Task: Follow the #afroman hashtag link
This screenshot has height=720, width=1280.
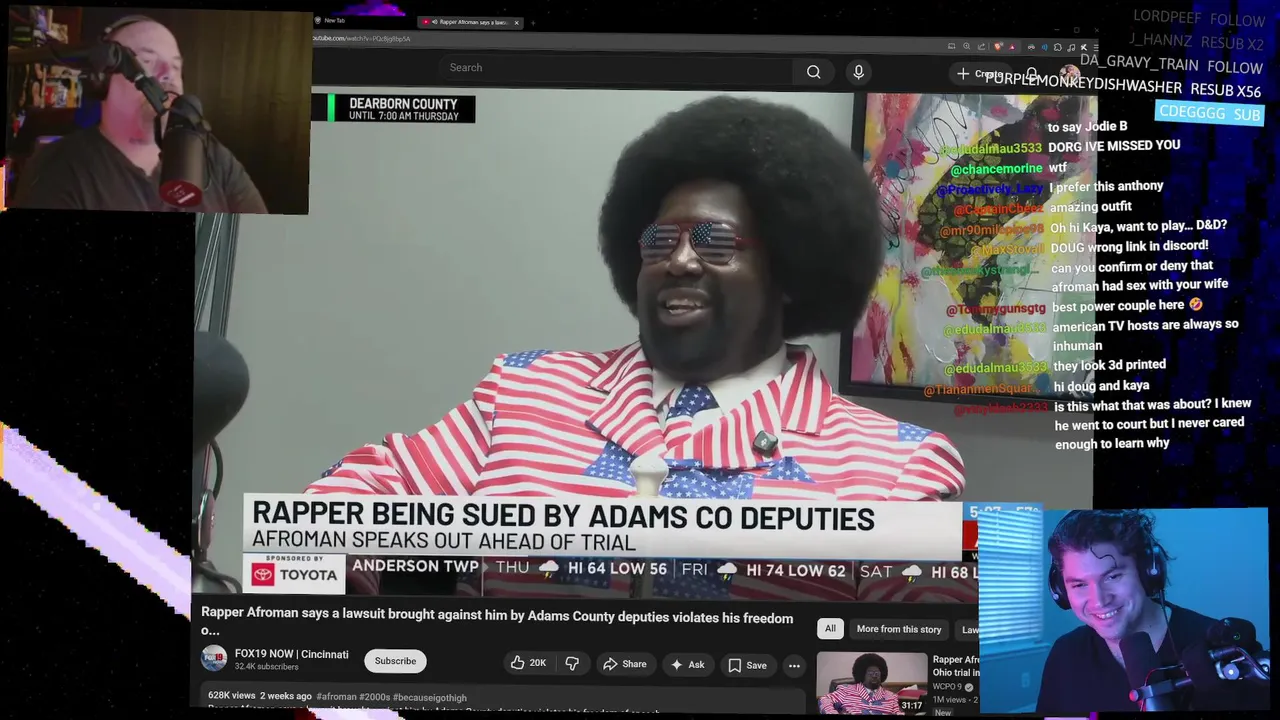Action: [335, 696]
